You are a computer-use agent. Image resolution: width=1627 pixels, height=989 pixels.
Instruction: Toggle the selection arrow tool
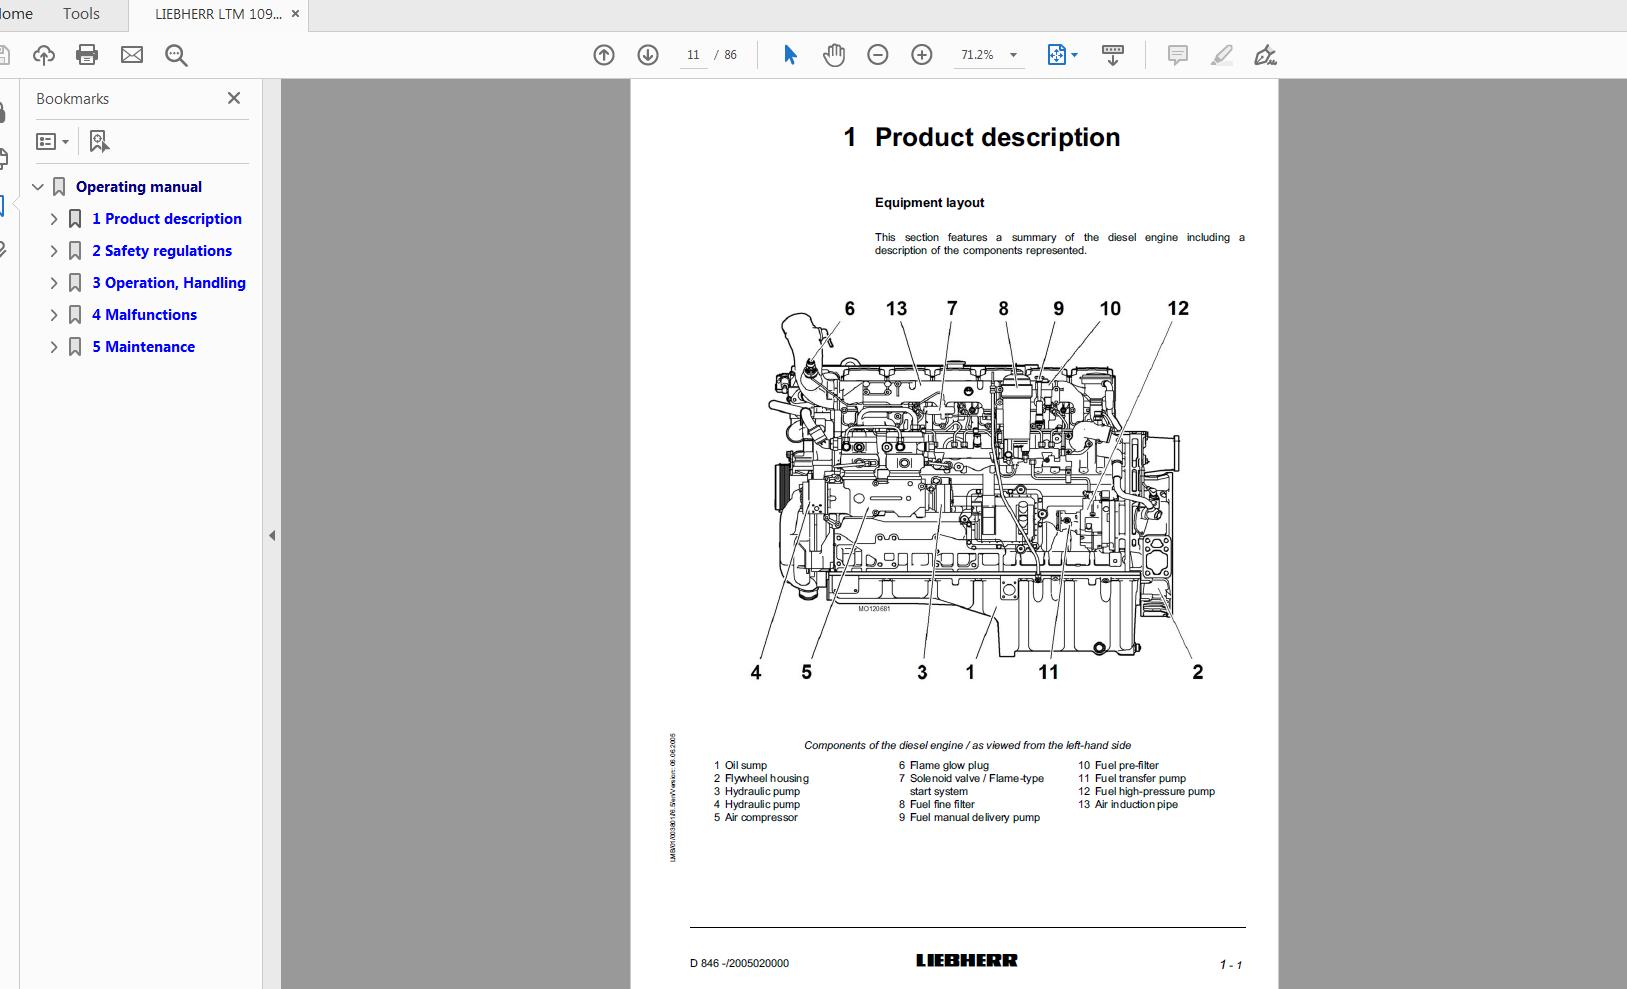point(789,55)
